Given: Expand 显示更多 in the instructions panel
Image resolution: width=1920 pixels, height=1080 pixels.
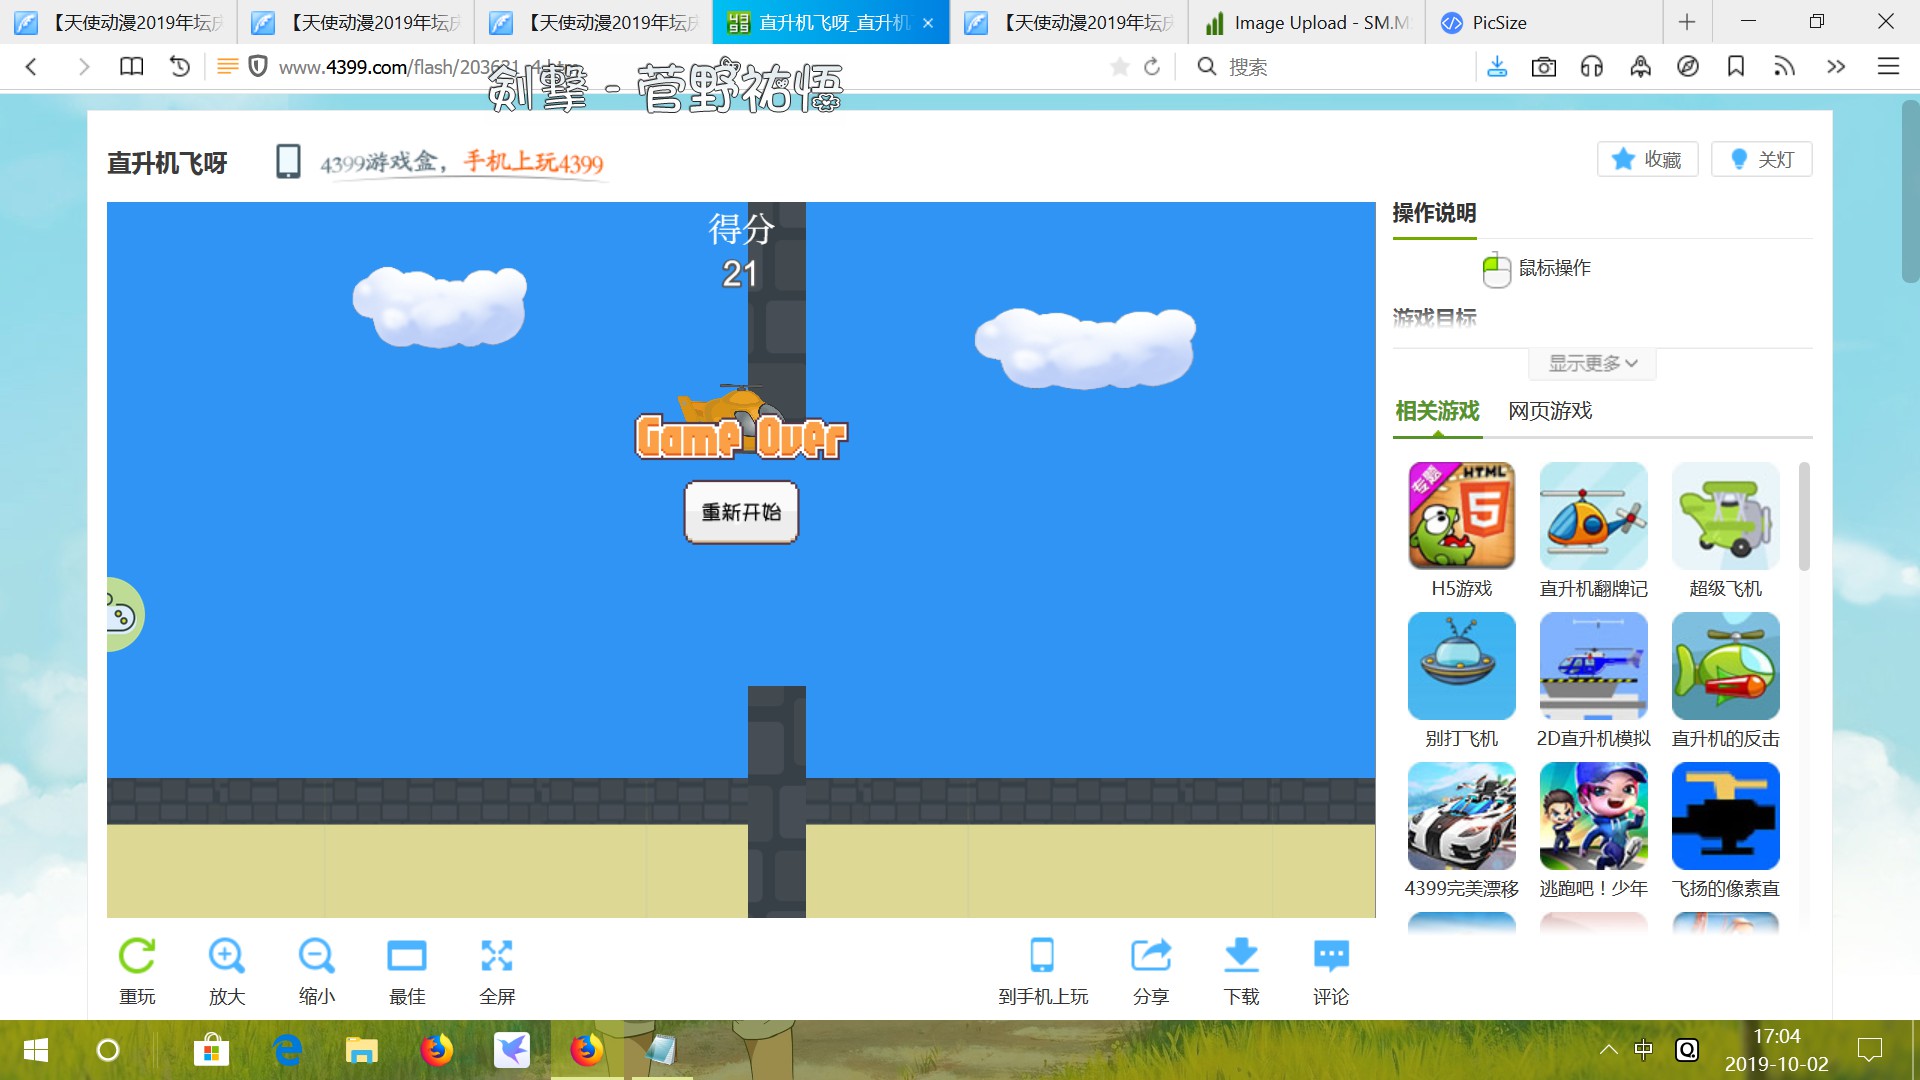Looking at the screenshot, I should (1592, 364).
